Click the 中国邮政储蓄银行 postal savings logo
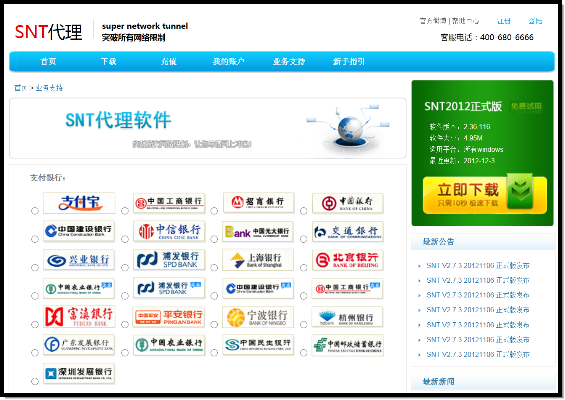The height and width of the screenshot is (400, 565). [347, 345]
